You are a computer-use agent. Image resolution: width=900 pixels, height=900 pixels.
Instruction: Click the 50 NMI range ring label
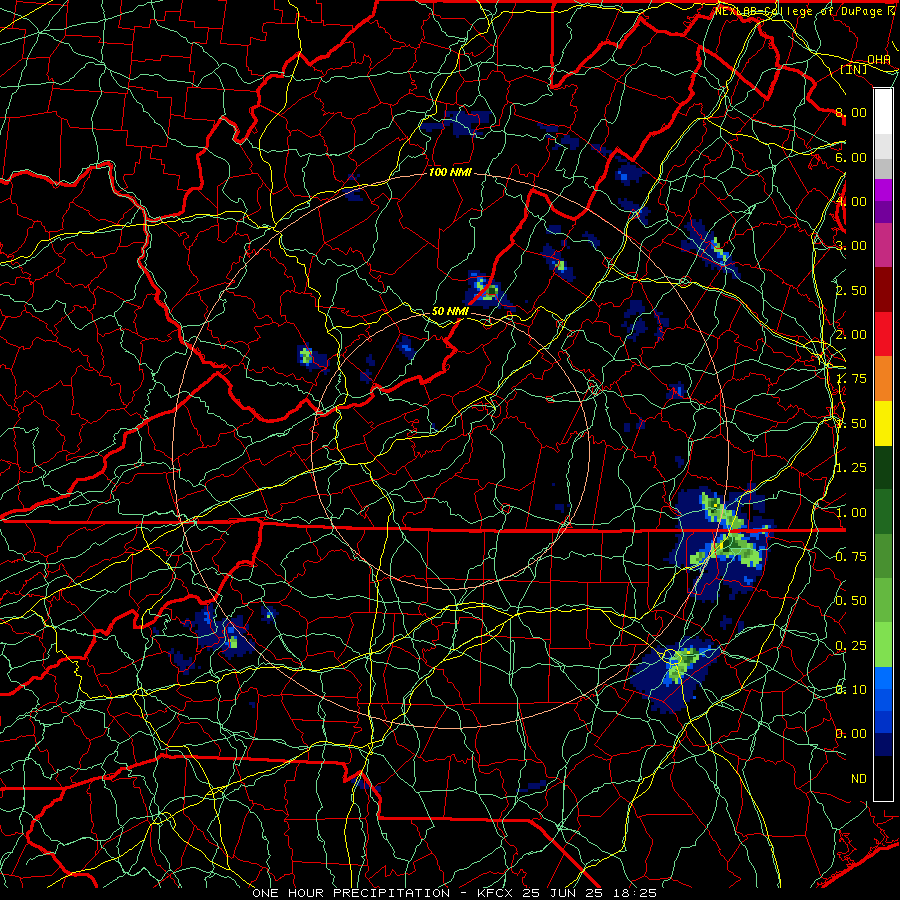pos(450,311)
